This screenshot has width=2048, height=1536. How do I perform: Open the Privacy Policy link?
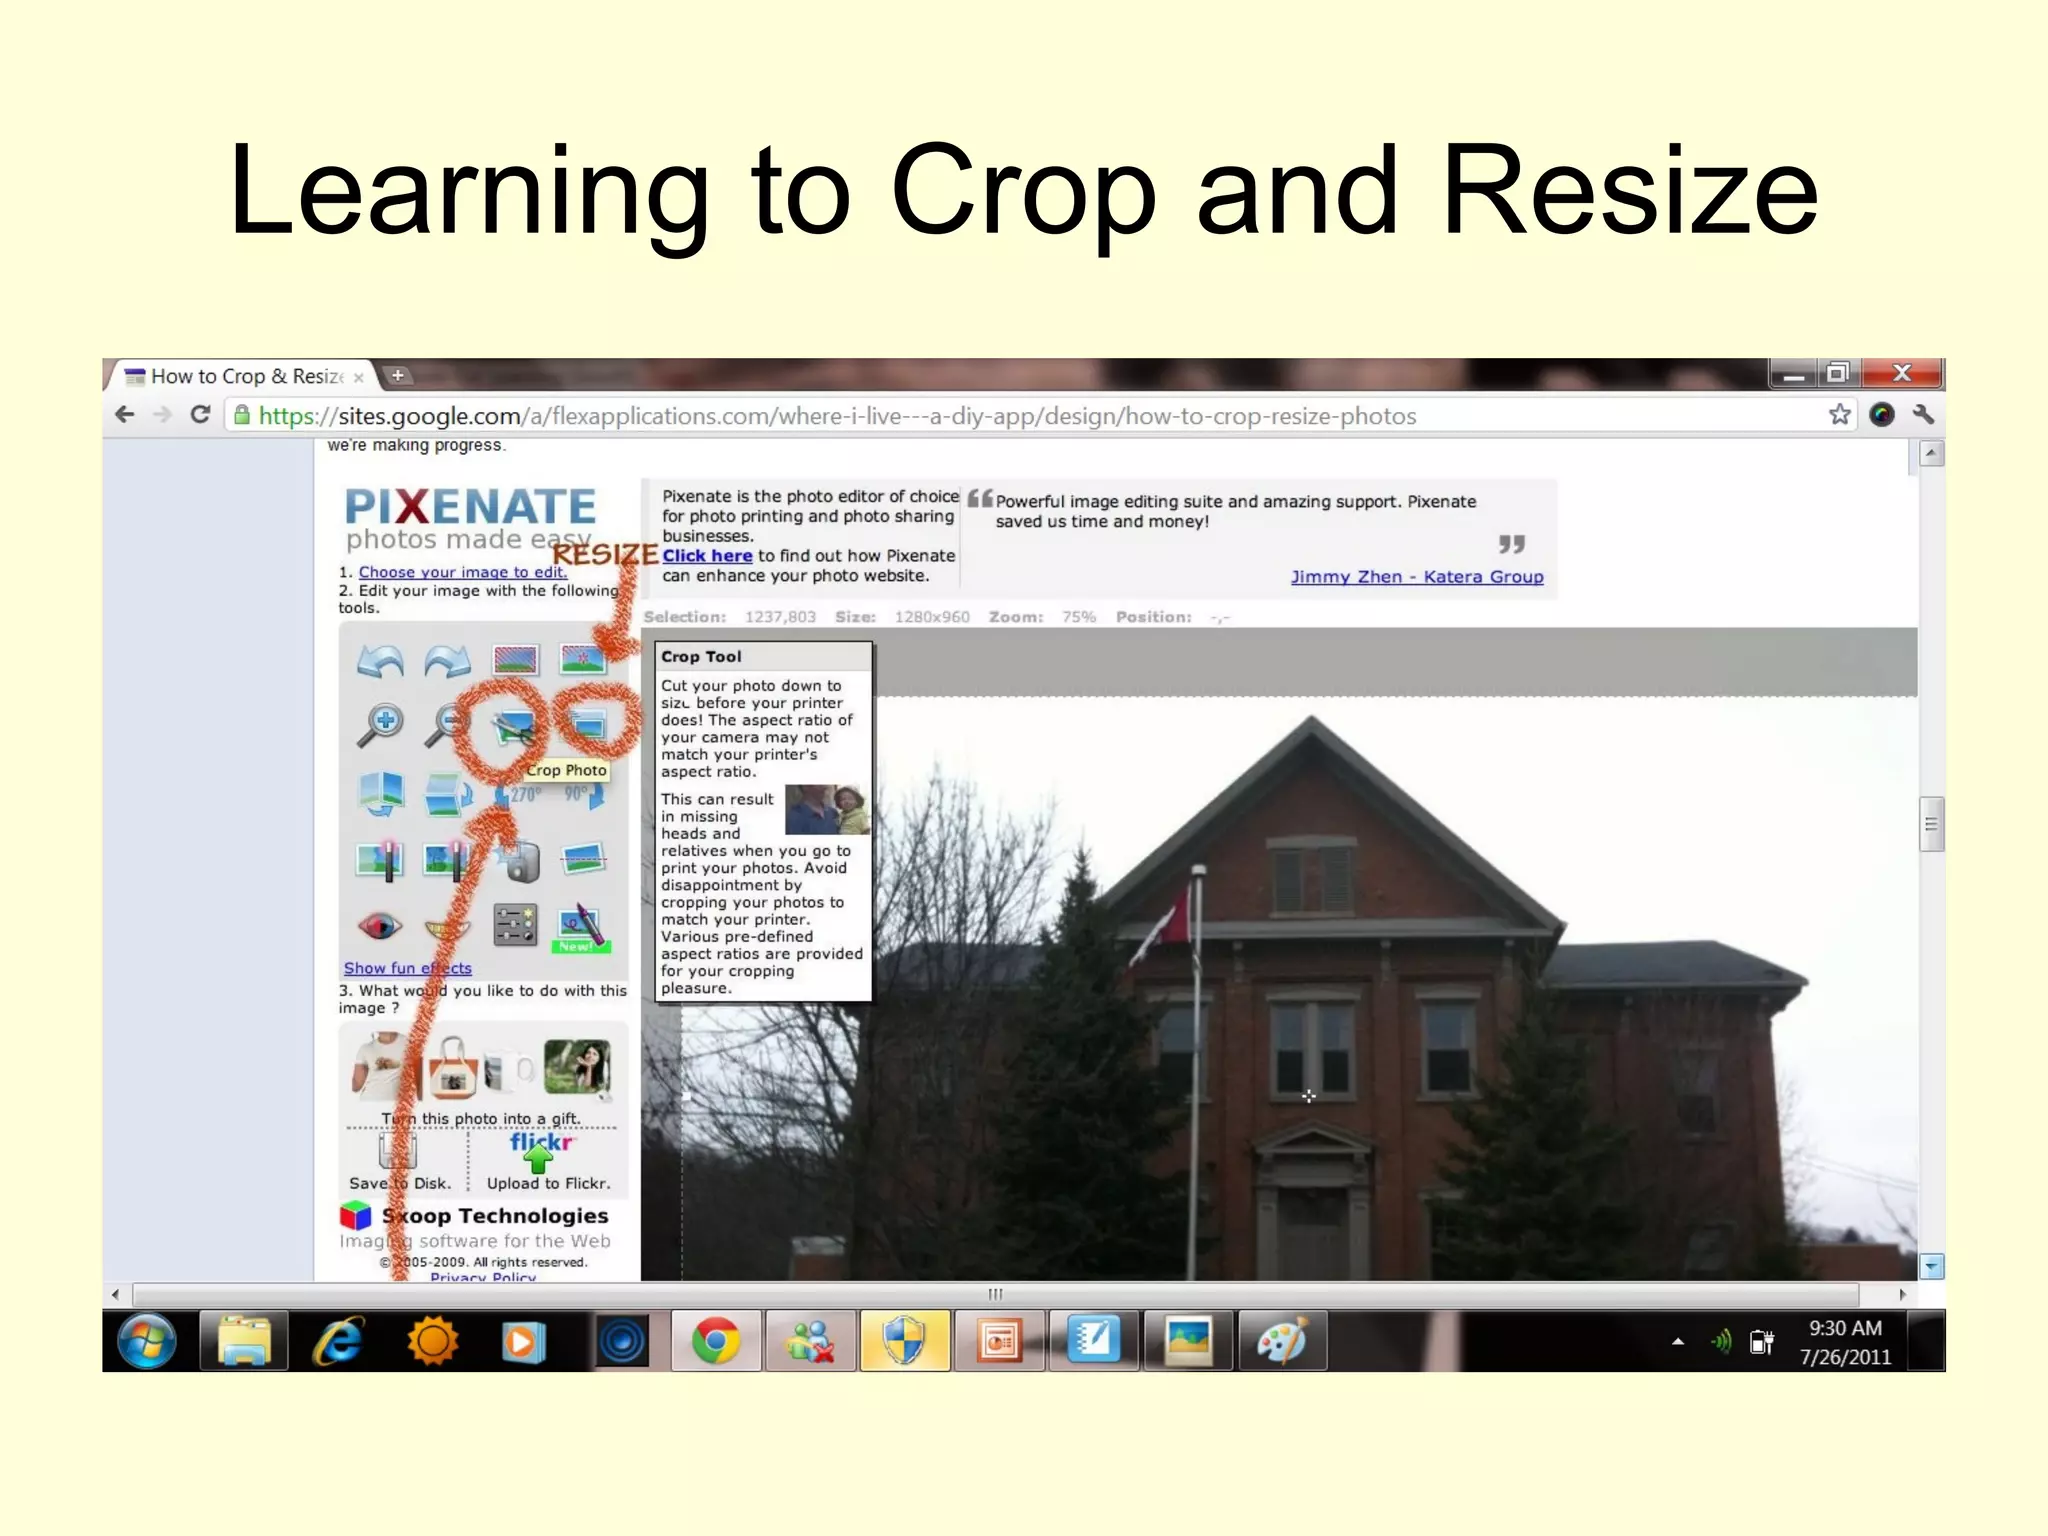pyautogui.click(x=483, y=1277)
